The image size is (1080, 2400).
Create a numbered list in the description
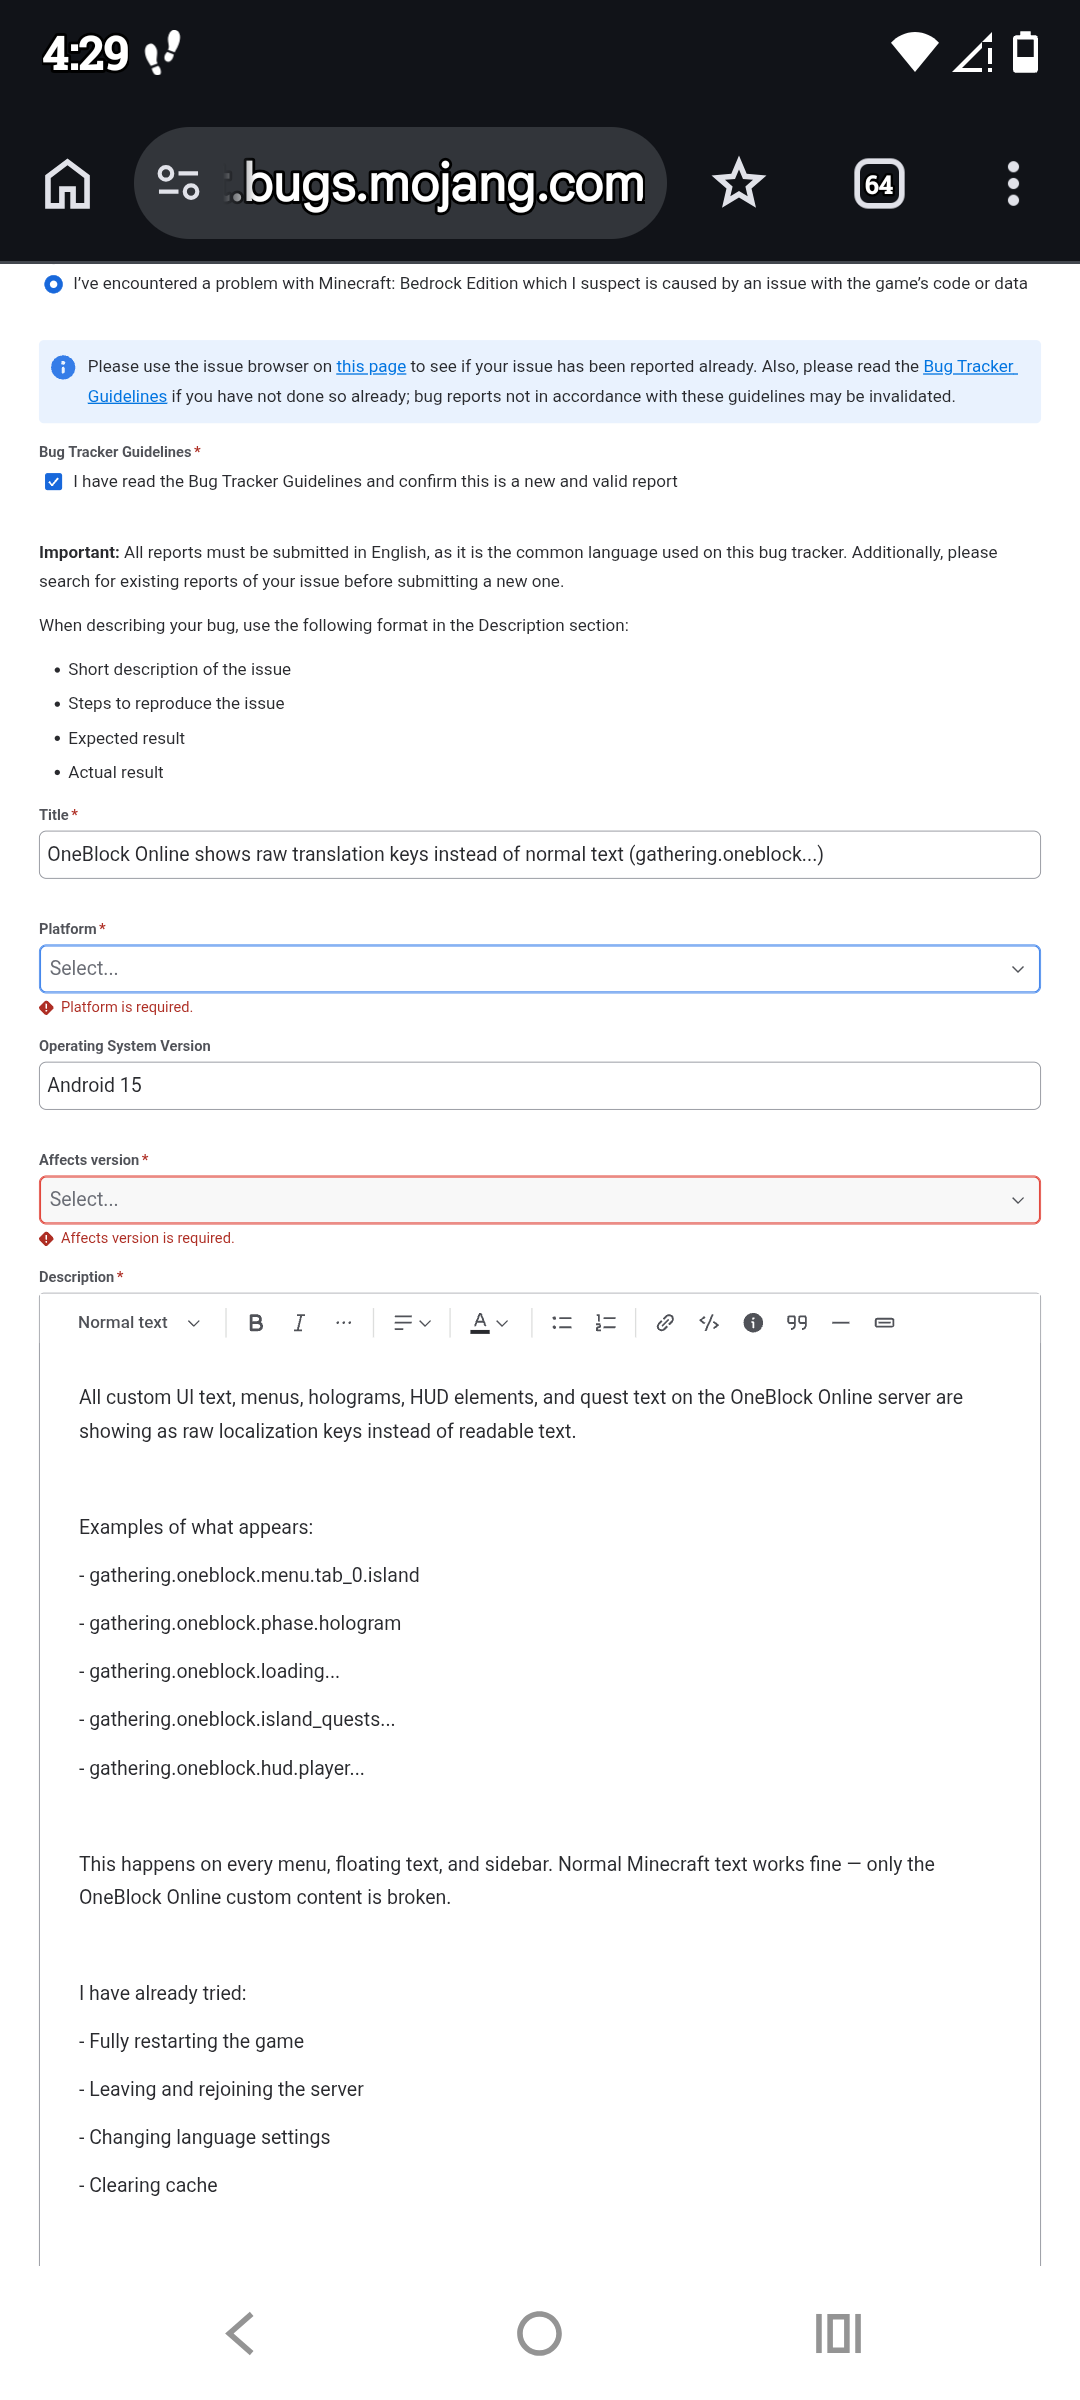coord(606,1323)
